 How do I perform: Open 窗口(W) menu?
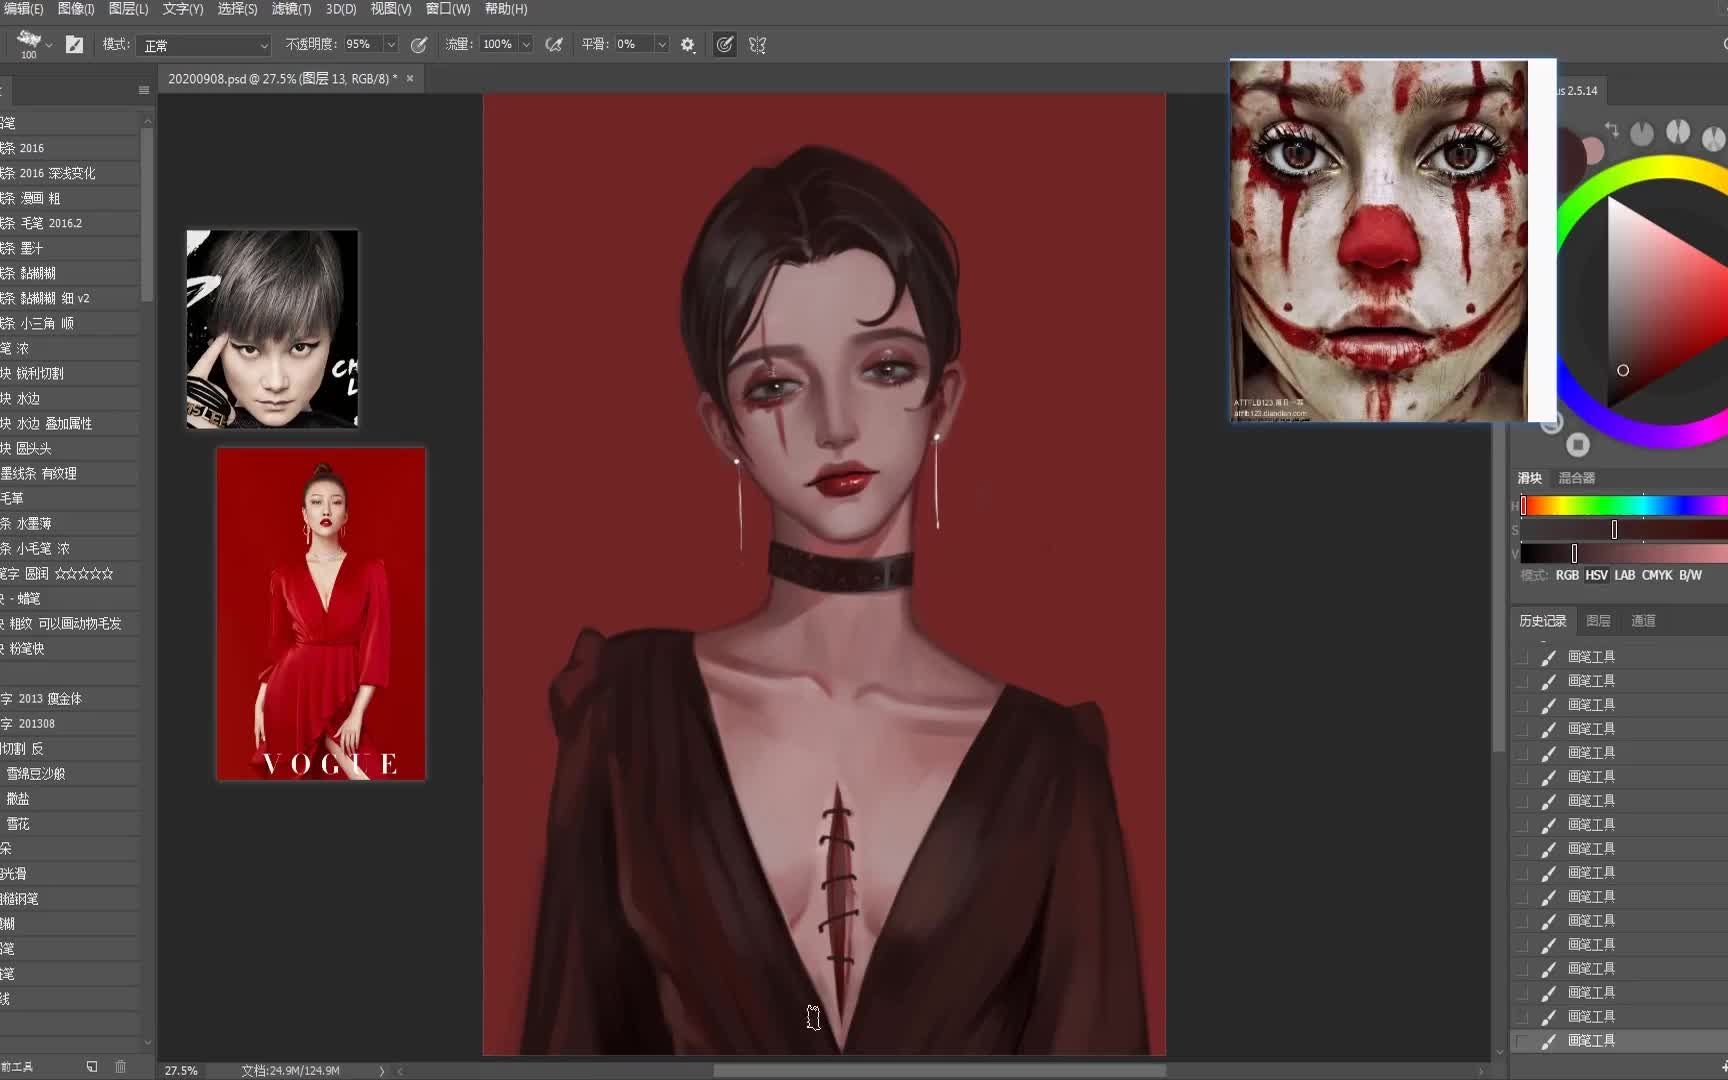pos(447,9)
